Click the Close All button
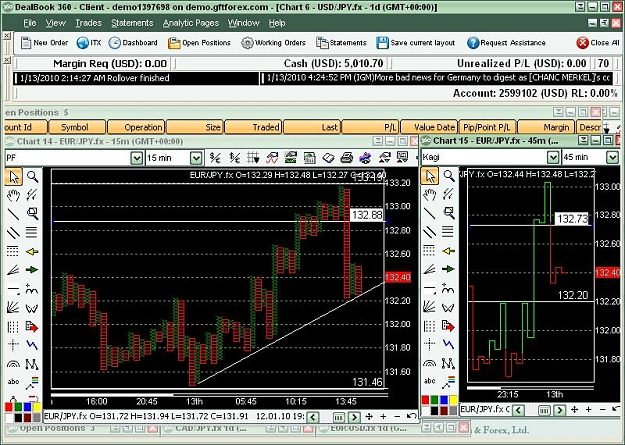 click(598, 43)
